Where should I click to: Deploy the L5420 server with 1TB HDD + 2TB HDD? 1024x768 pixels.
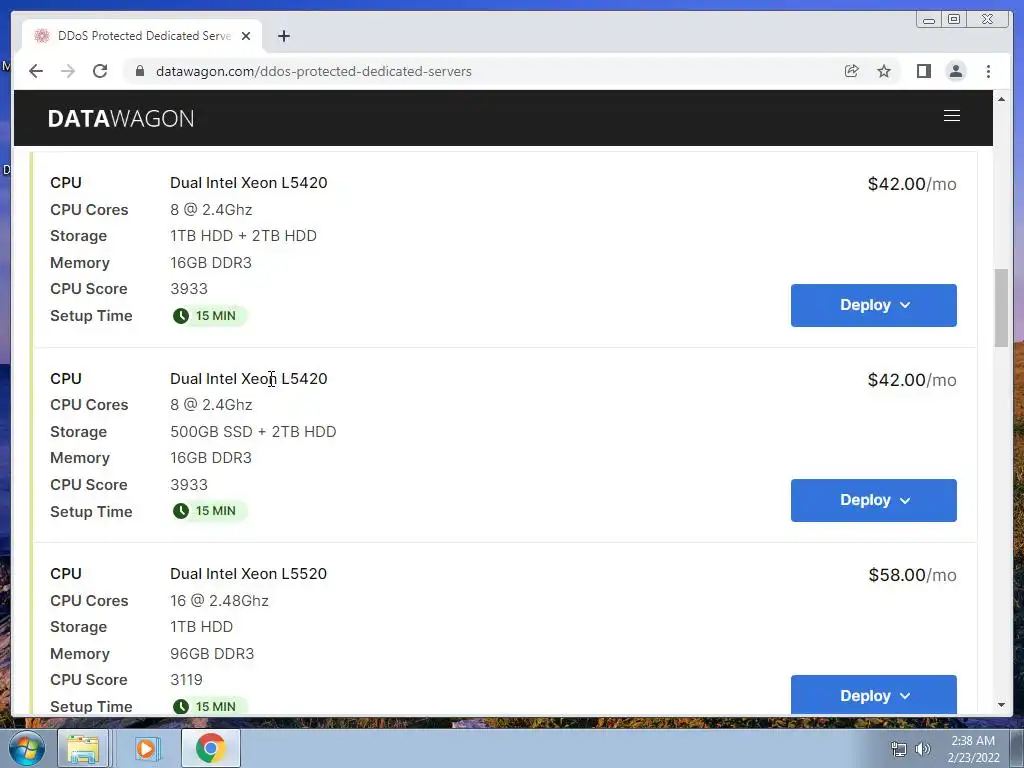[873, 305]
